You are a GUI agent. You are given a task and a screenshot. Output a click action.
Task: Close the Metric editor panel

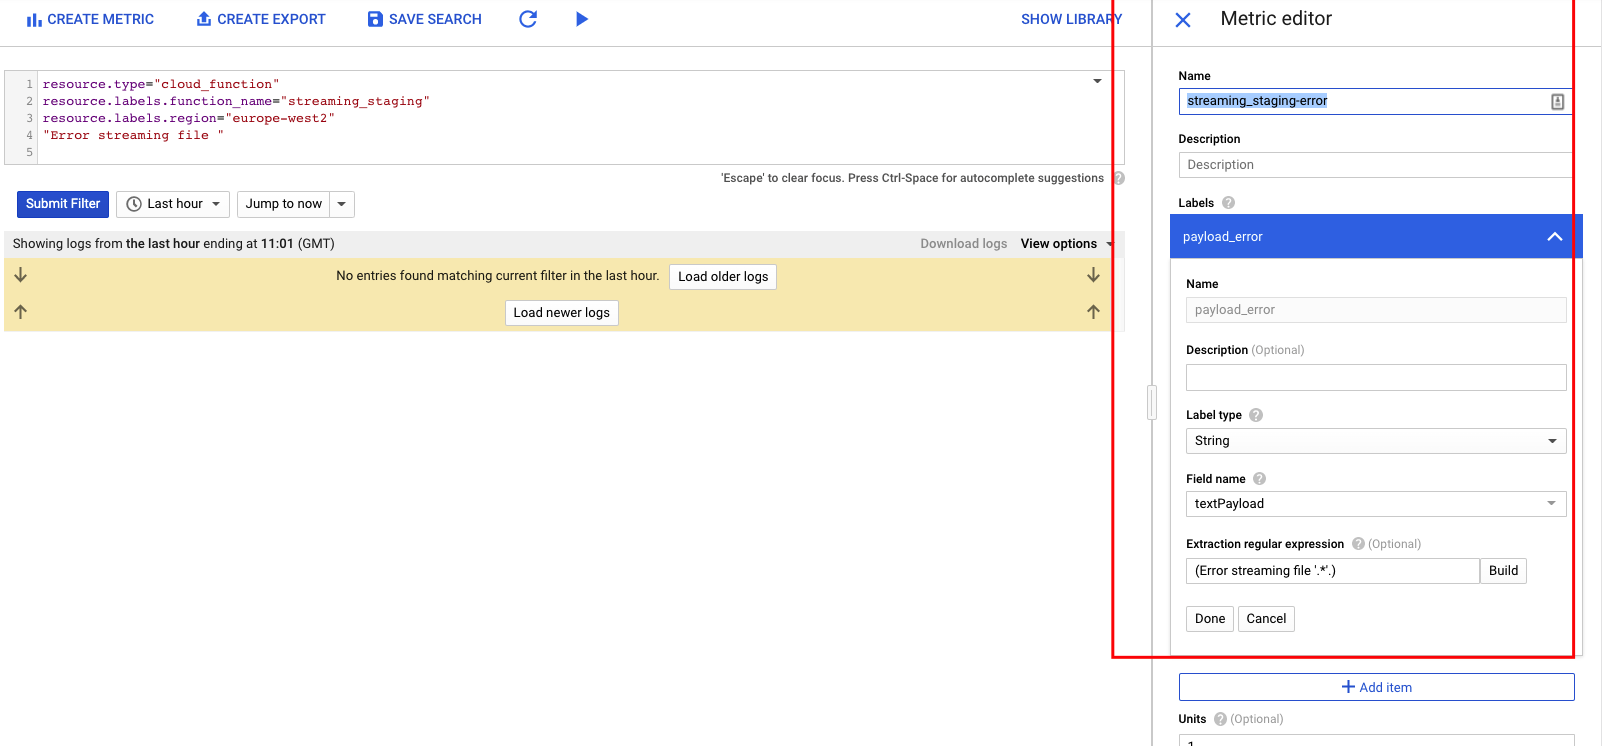[x=1183, y=20]
